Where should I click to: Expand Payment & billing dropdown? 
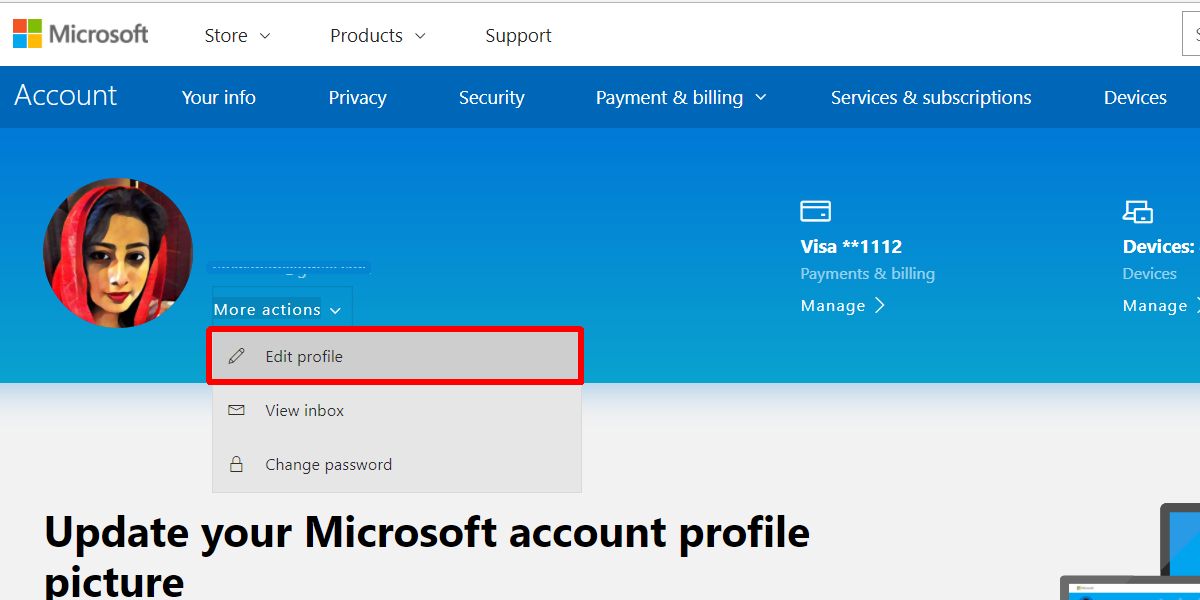pyautogui.click(x=681, y=98)
